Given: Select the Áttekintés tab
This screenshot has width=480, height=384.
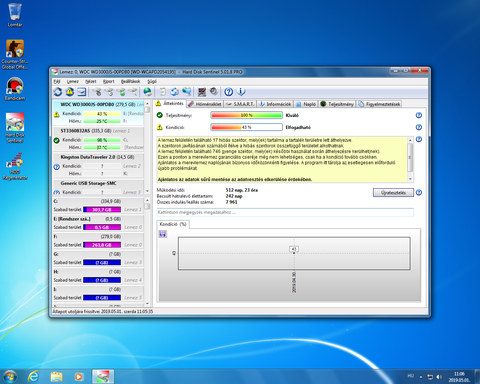Looking at the screenshot, I should (170, 103).
